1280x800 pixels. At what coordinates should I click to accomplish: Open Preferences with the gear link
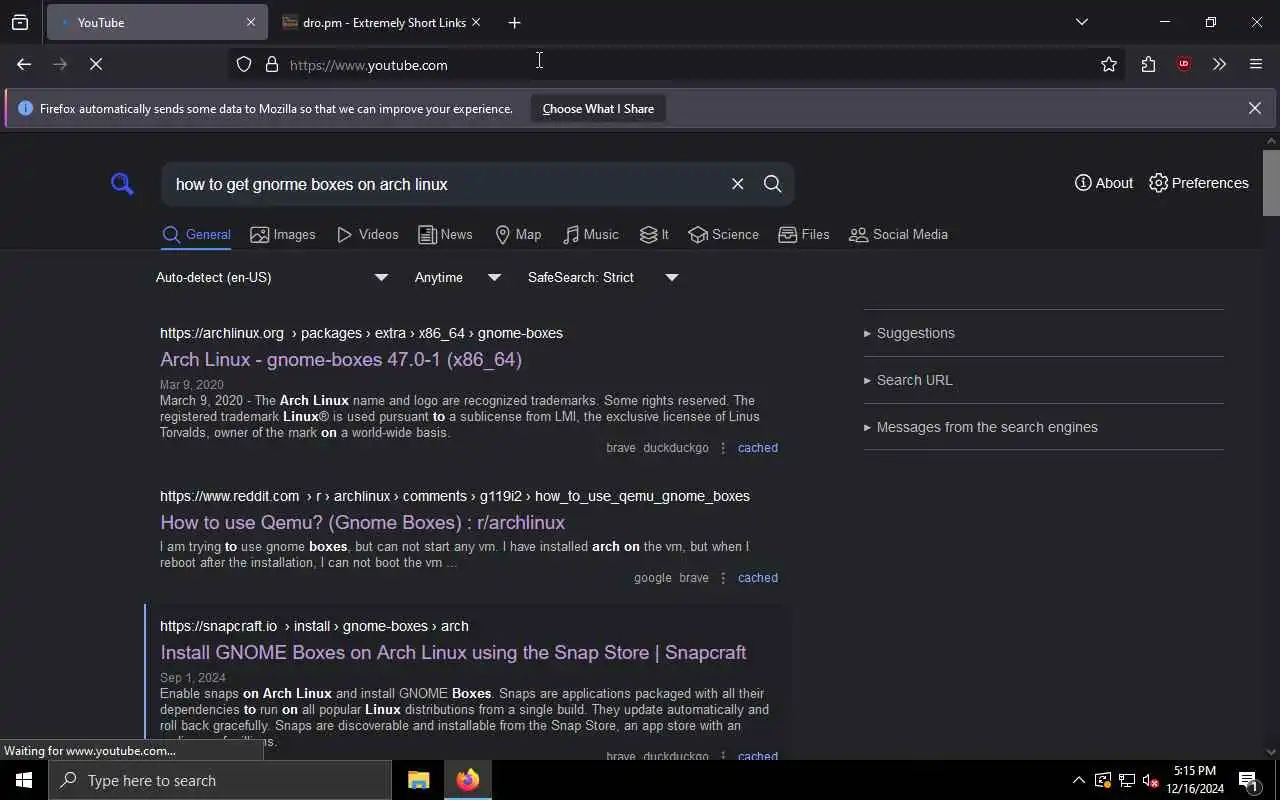[1199, 183]
